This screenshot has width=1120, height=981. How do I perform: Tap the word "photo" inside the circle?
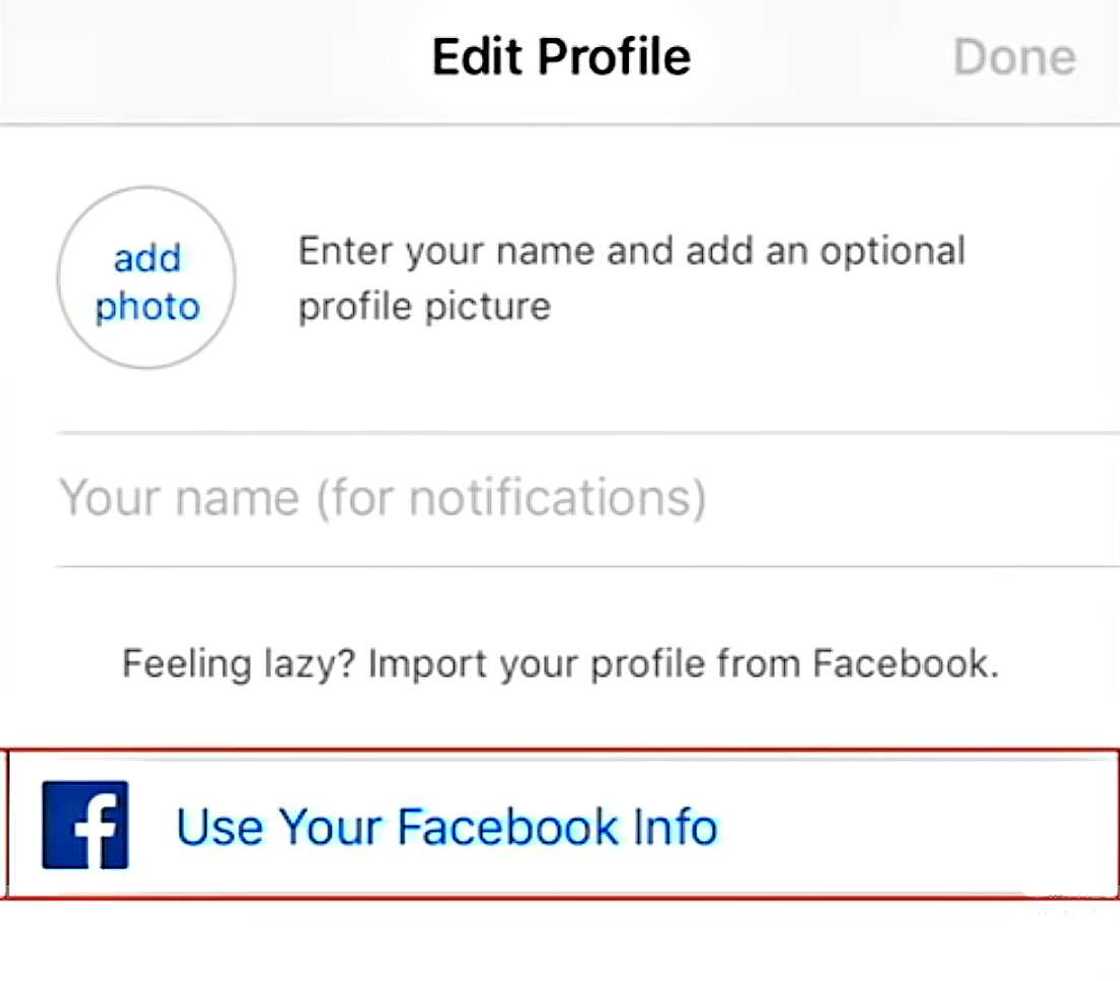click(x=147, y=305)
